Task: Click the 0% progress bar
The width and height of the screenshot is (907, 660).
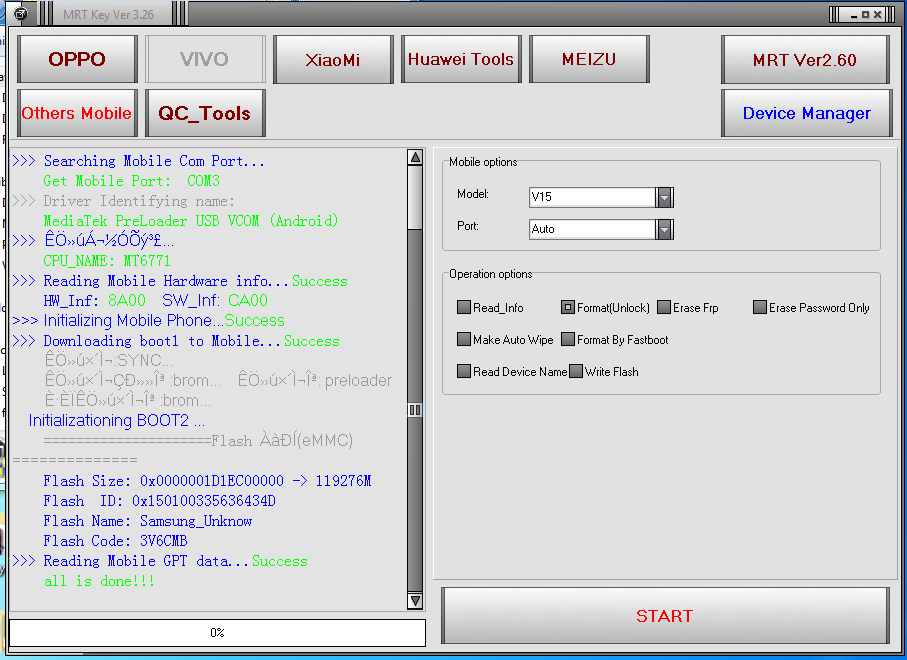Action: 217,633
